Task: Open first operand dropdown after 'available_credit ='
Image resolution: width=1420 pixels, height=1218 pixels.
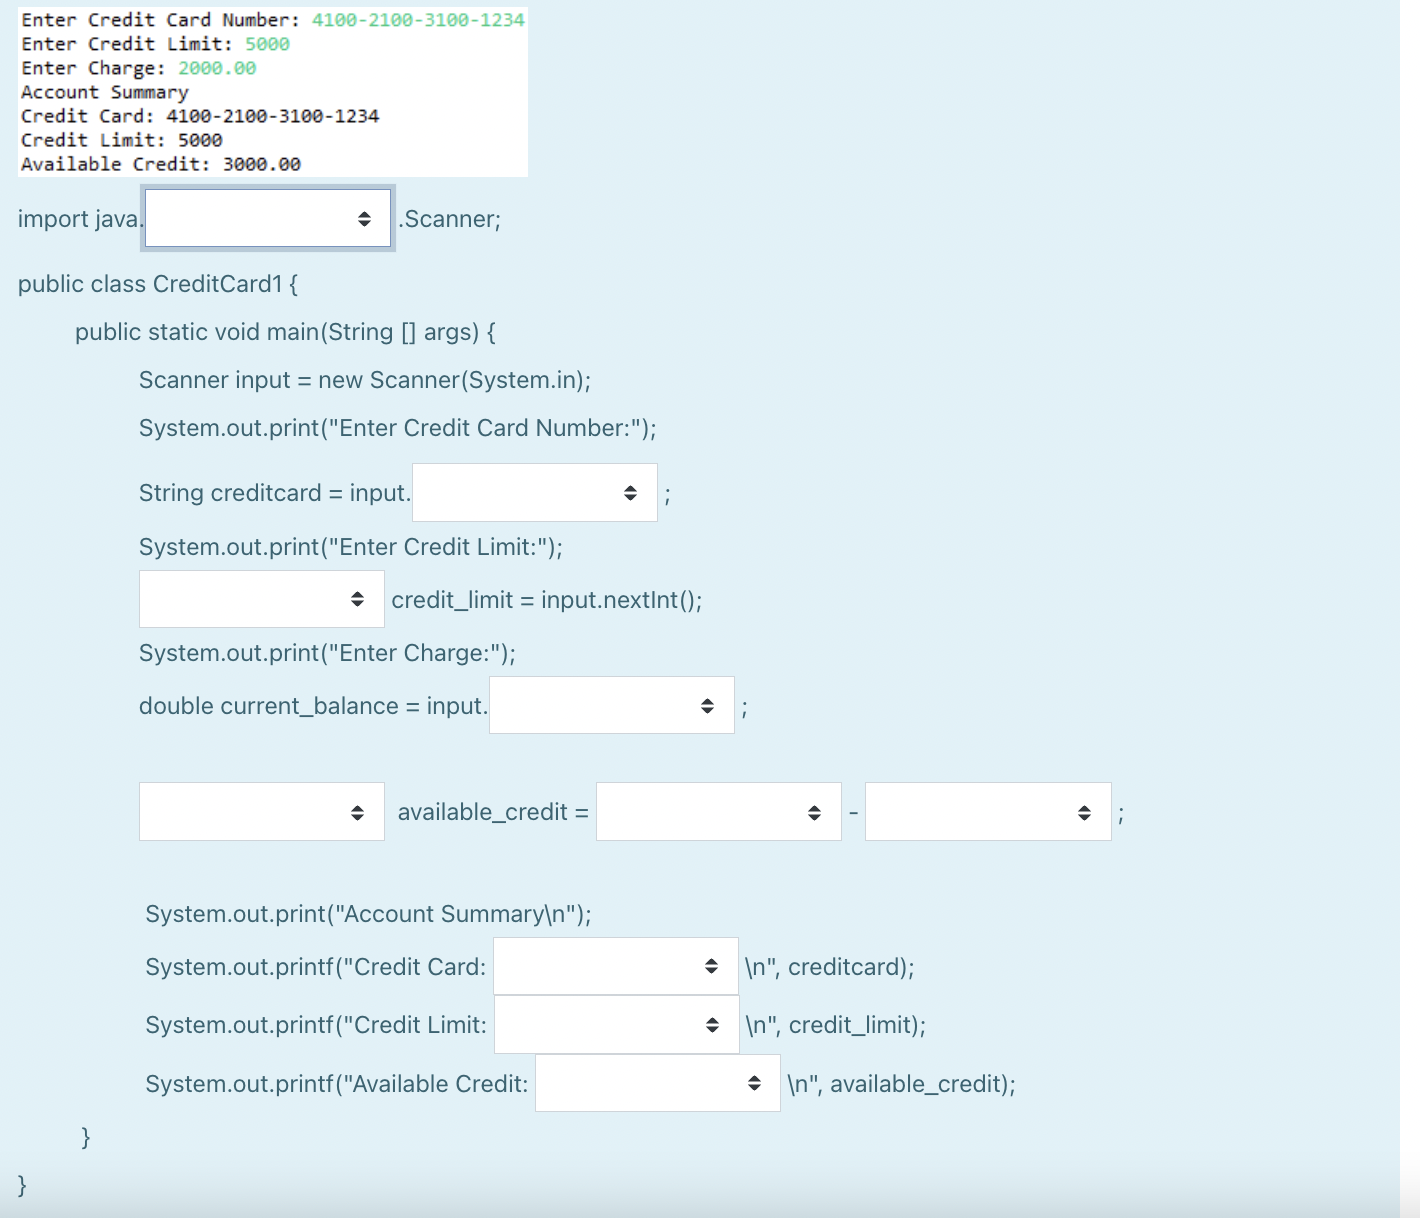Action: pos(719,811)
